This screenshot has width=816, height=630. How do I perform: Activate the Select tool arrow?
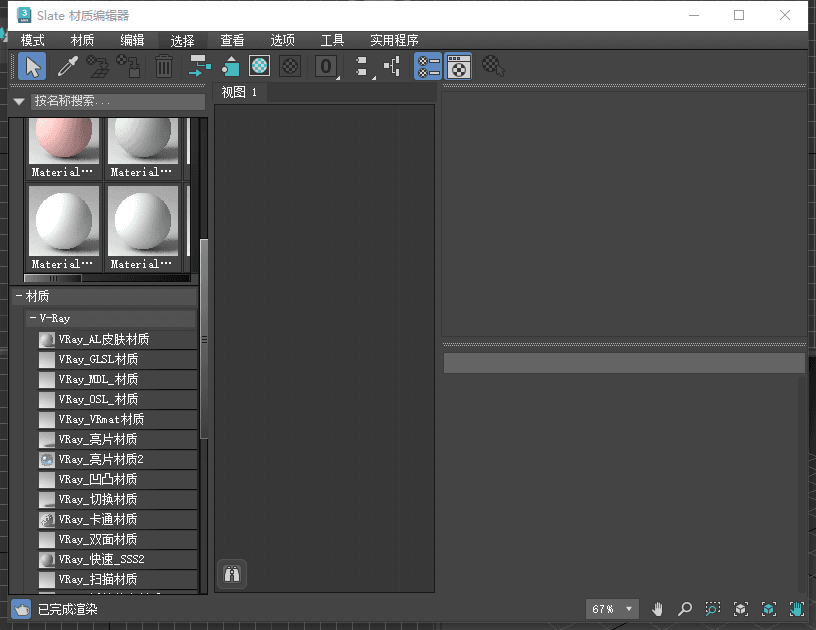coord(32,67)
